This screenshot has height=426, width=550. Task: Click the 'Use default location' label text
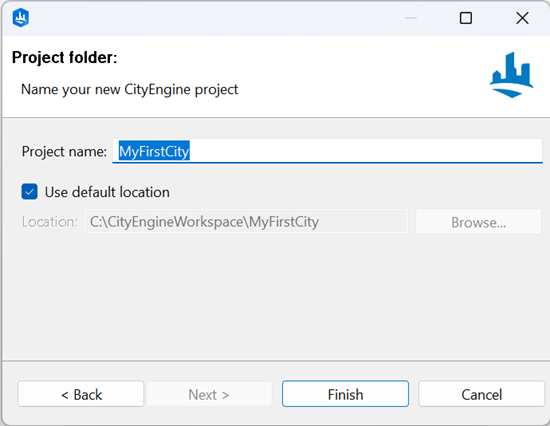(107, 192)
